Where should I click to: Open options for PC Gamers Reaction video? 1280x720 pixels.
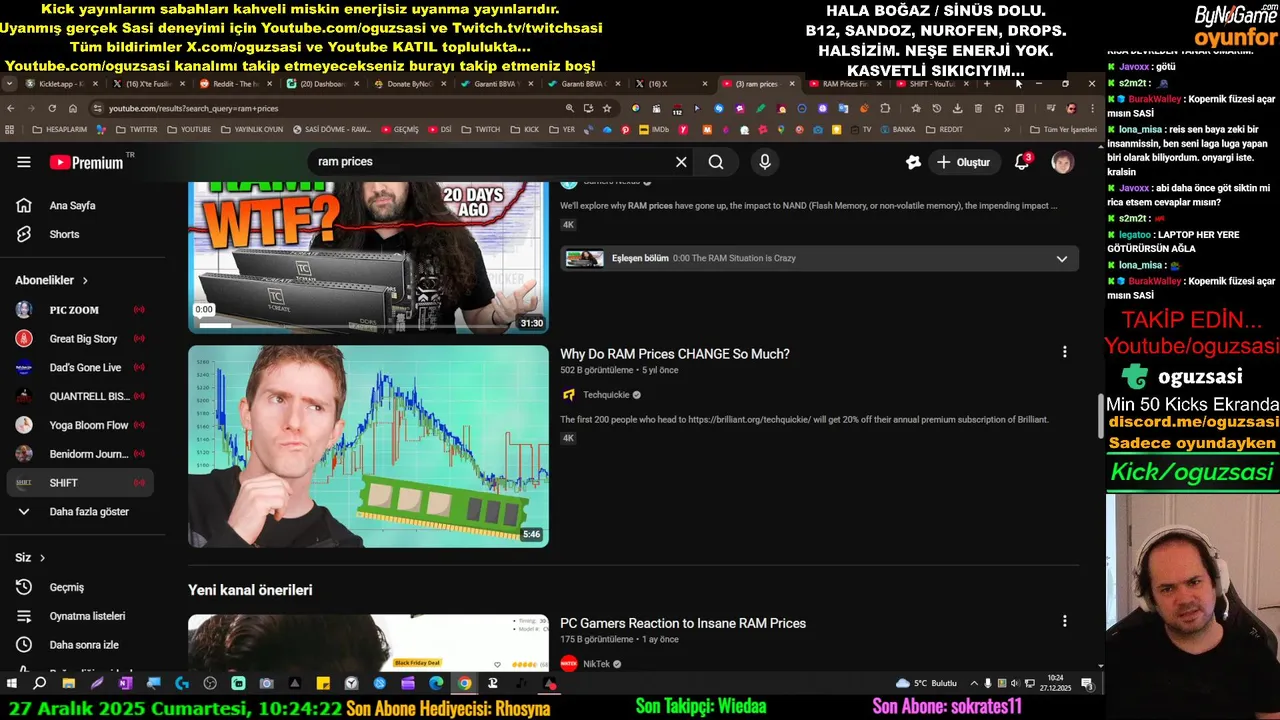tap(1064, 621)
